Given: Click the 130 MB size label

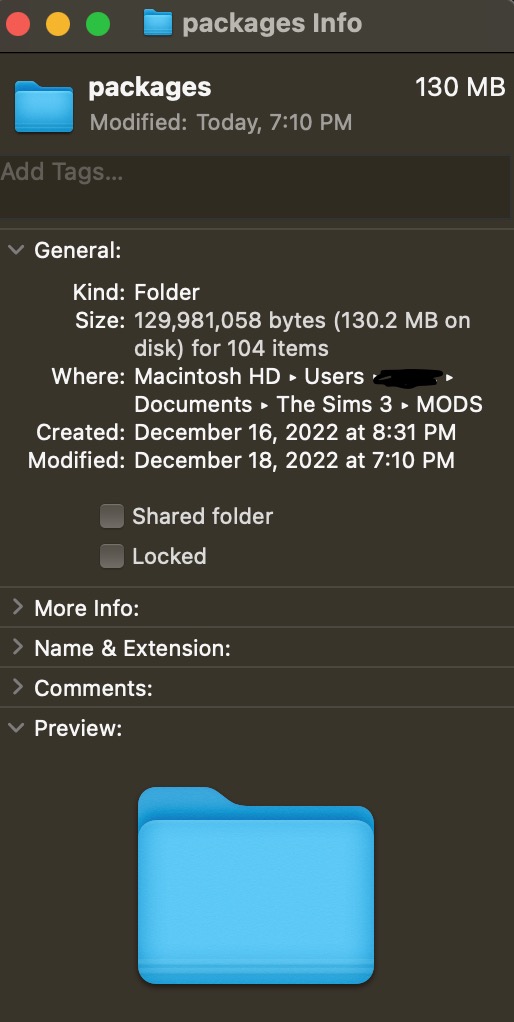Looking at the screenshot, I should [460, 87].
